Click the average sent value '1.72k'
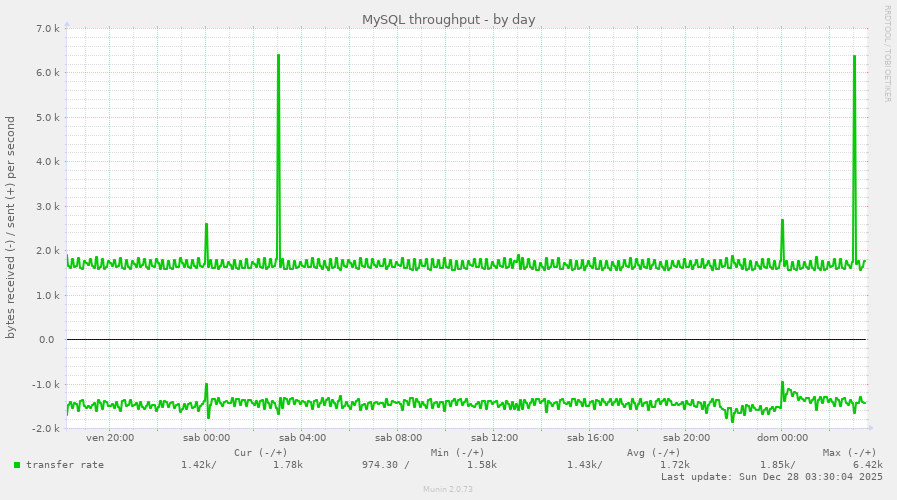The image size is (897, 500). [674, 465]
